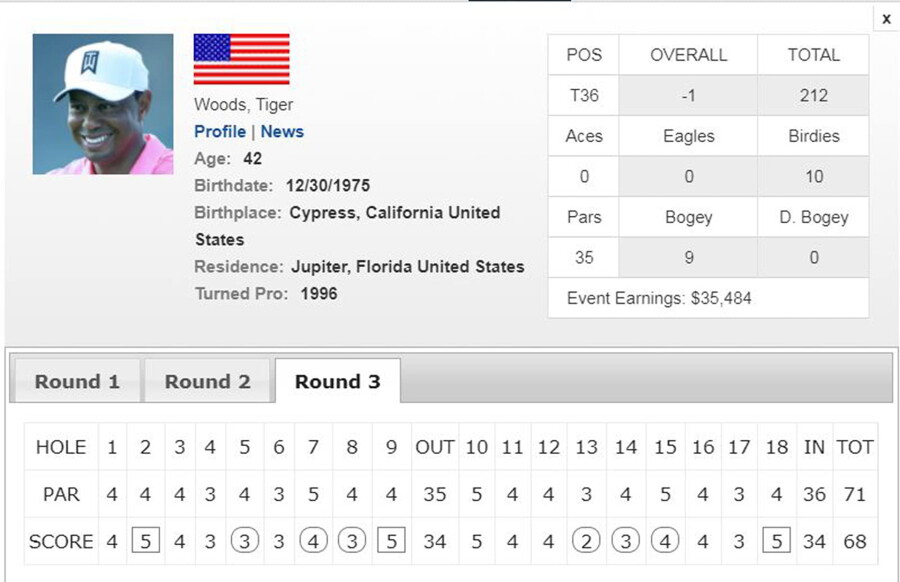The image size is (900, 582).
Task: Click the circled birdie 2 on hole 13
Action: pos(586,541)
